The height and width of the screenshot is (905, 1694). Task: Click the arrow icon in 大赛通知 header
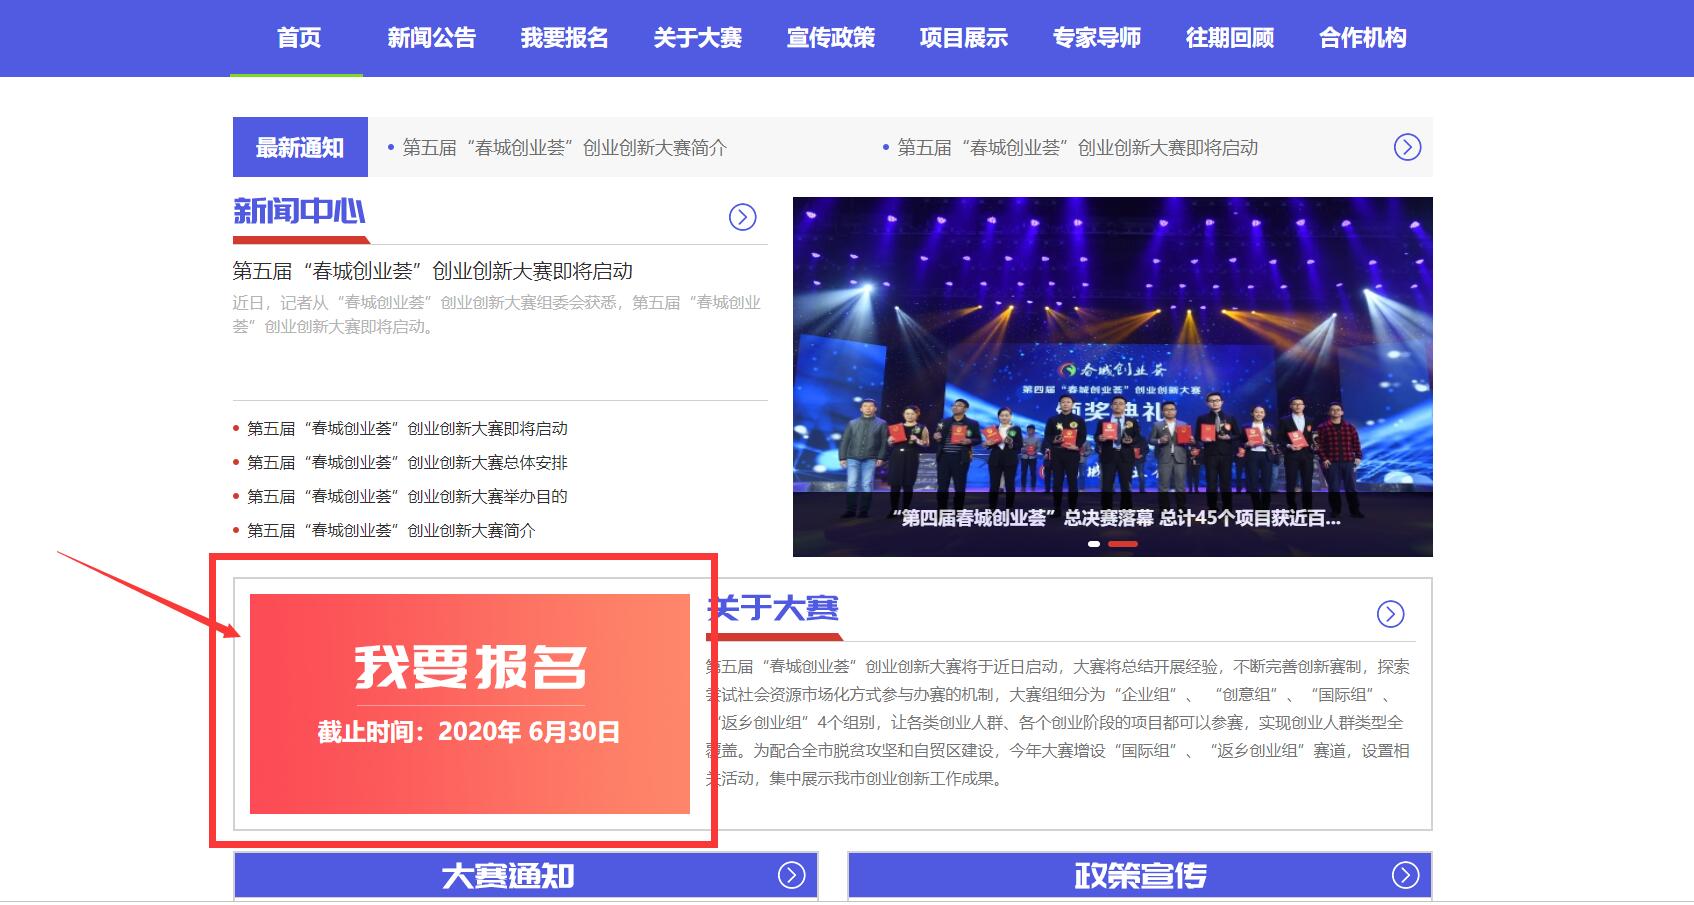pos(792,875)
